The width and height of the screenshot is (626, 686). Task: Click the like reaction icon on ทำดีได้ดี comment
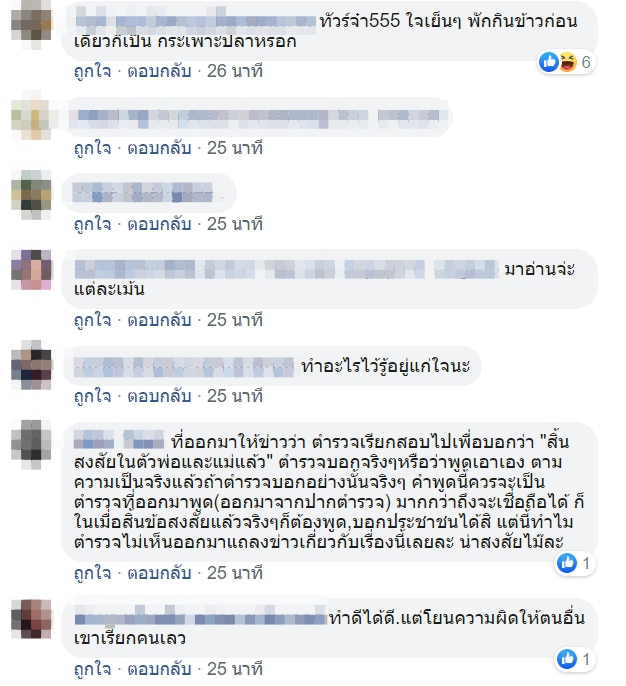coord(567,658)
